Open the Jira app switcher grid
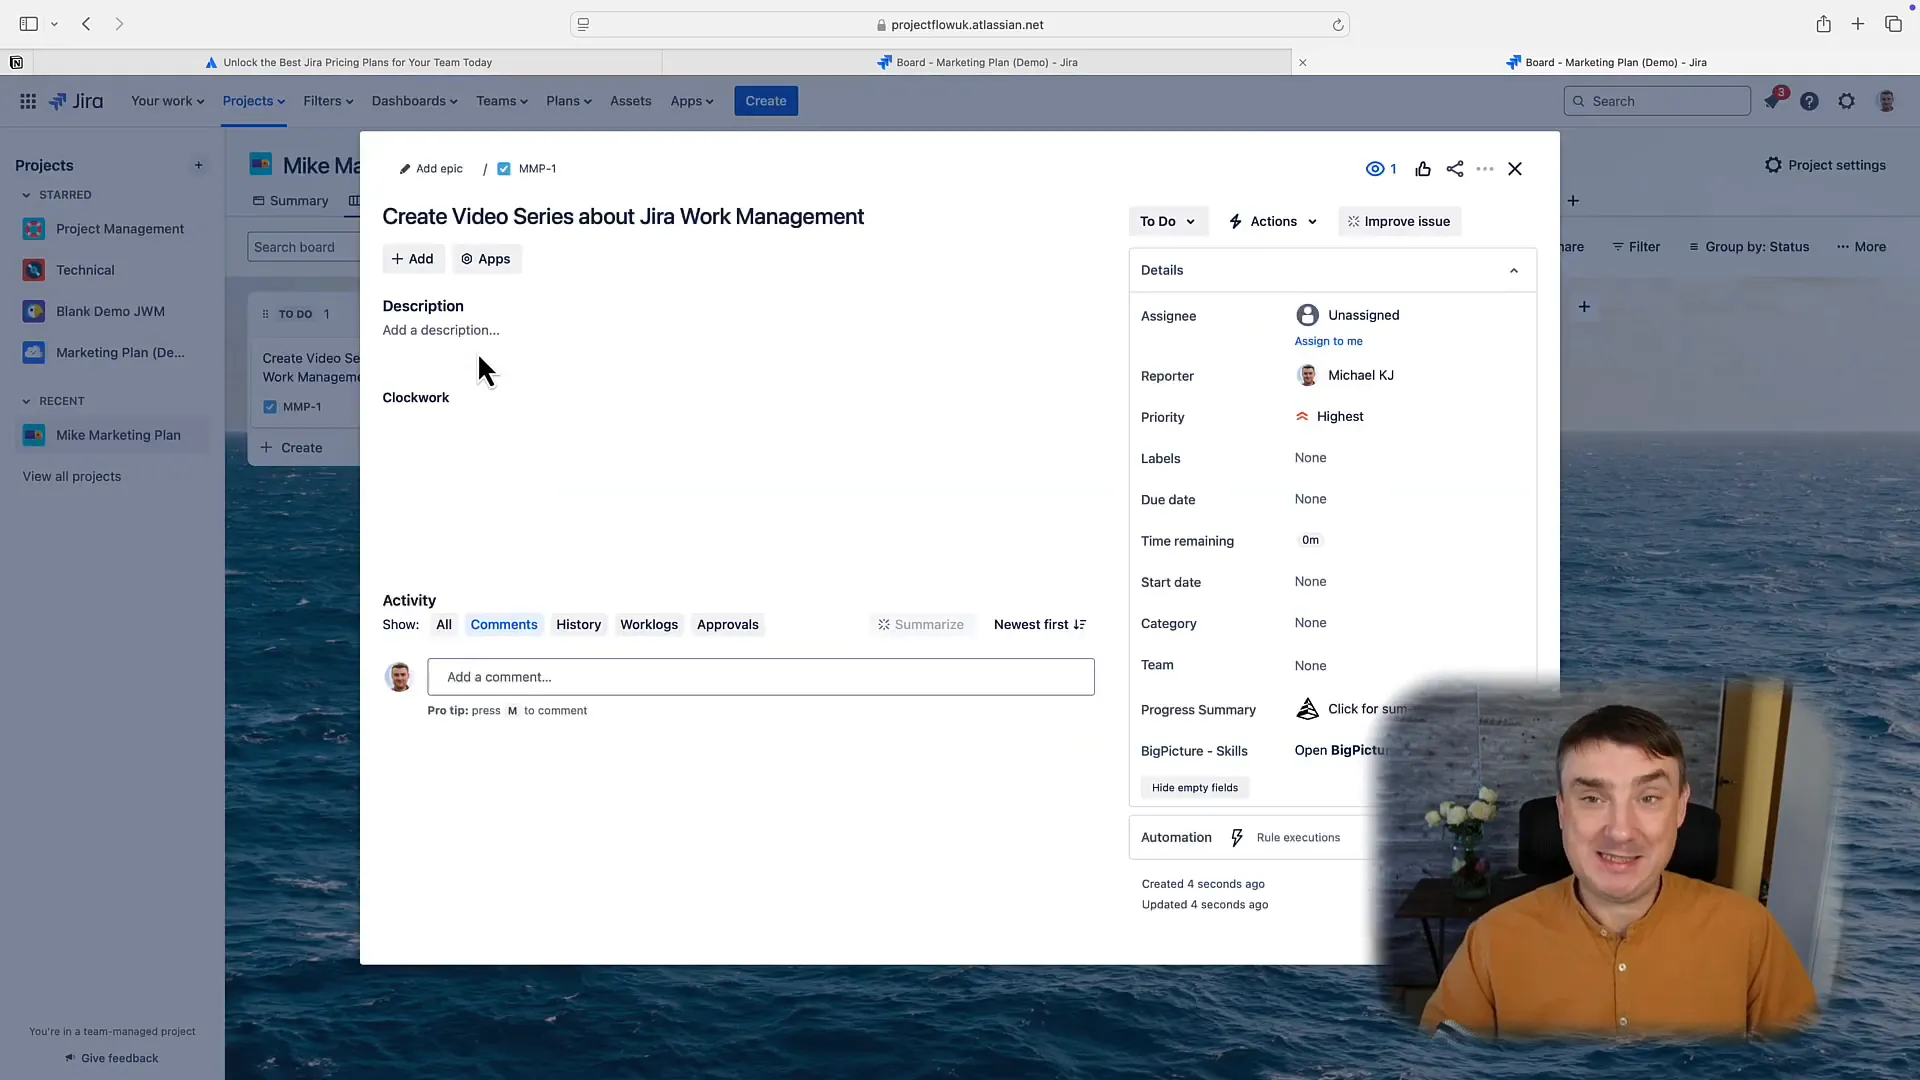 28,101
